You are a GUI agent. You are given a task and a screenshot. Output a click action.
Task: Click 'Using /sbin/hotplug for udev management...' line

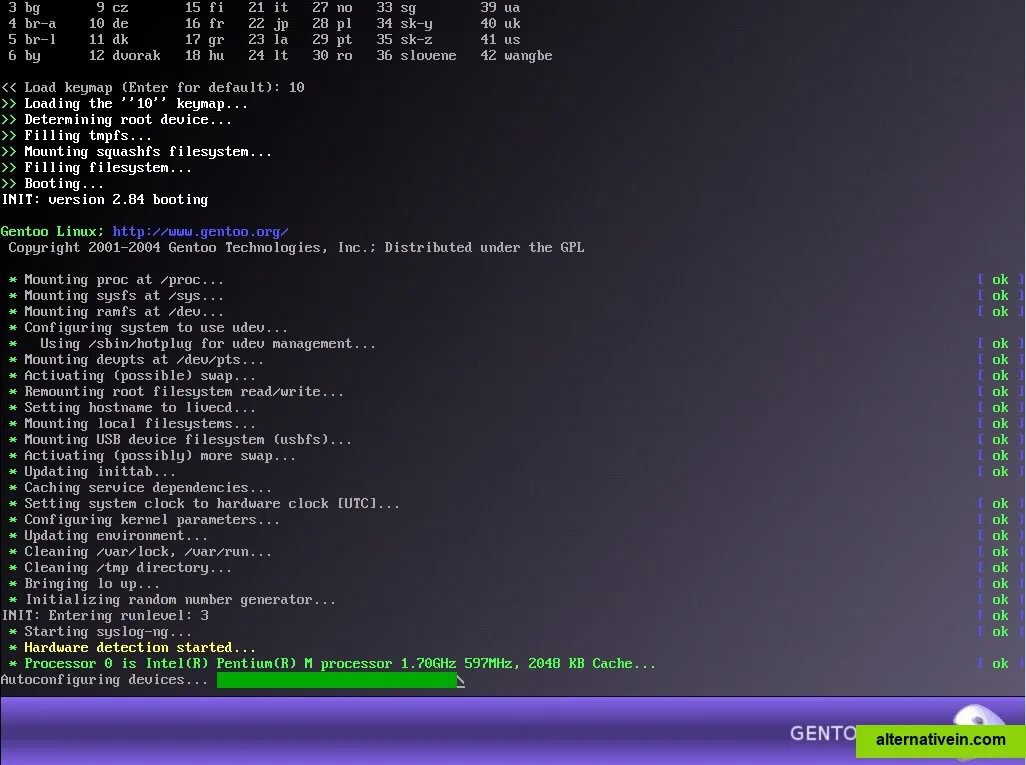(192, 344)
